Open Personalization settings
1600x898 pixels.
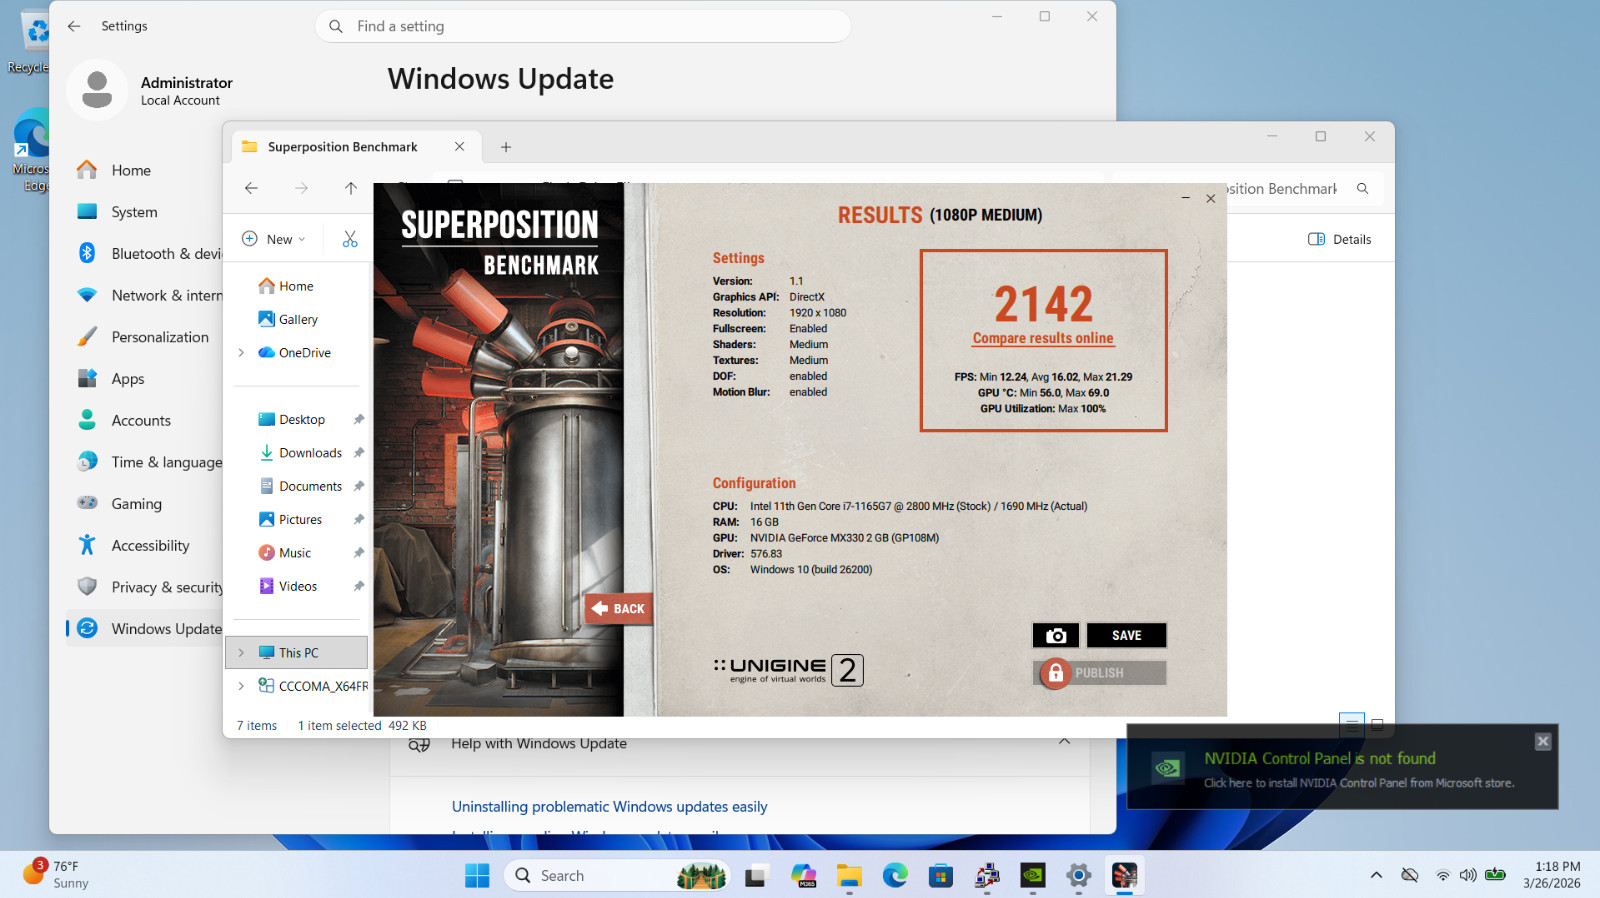[x=146, y=337]
